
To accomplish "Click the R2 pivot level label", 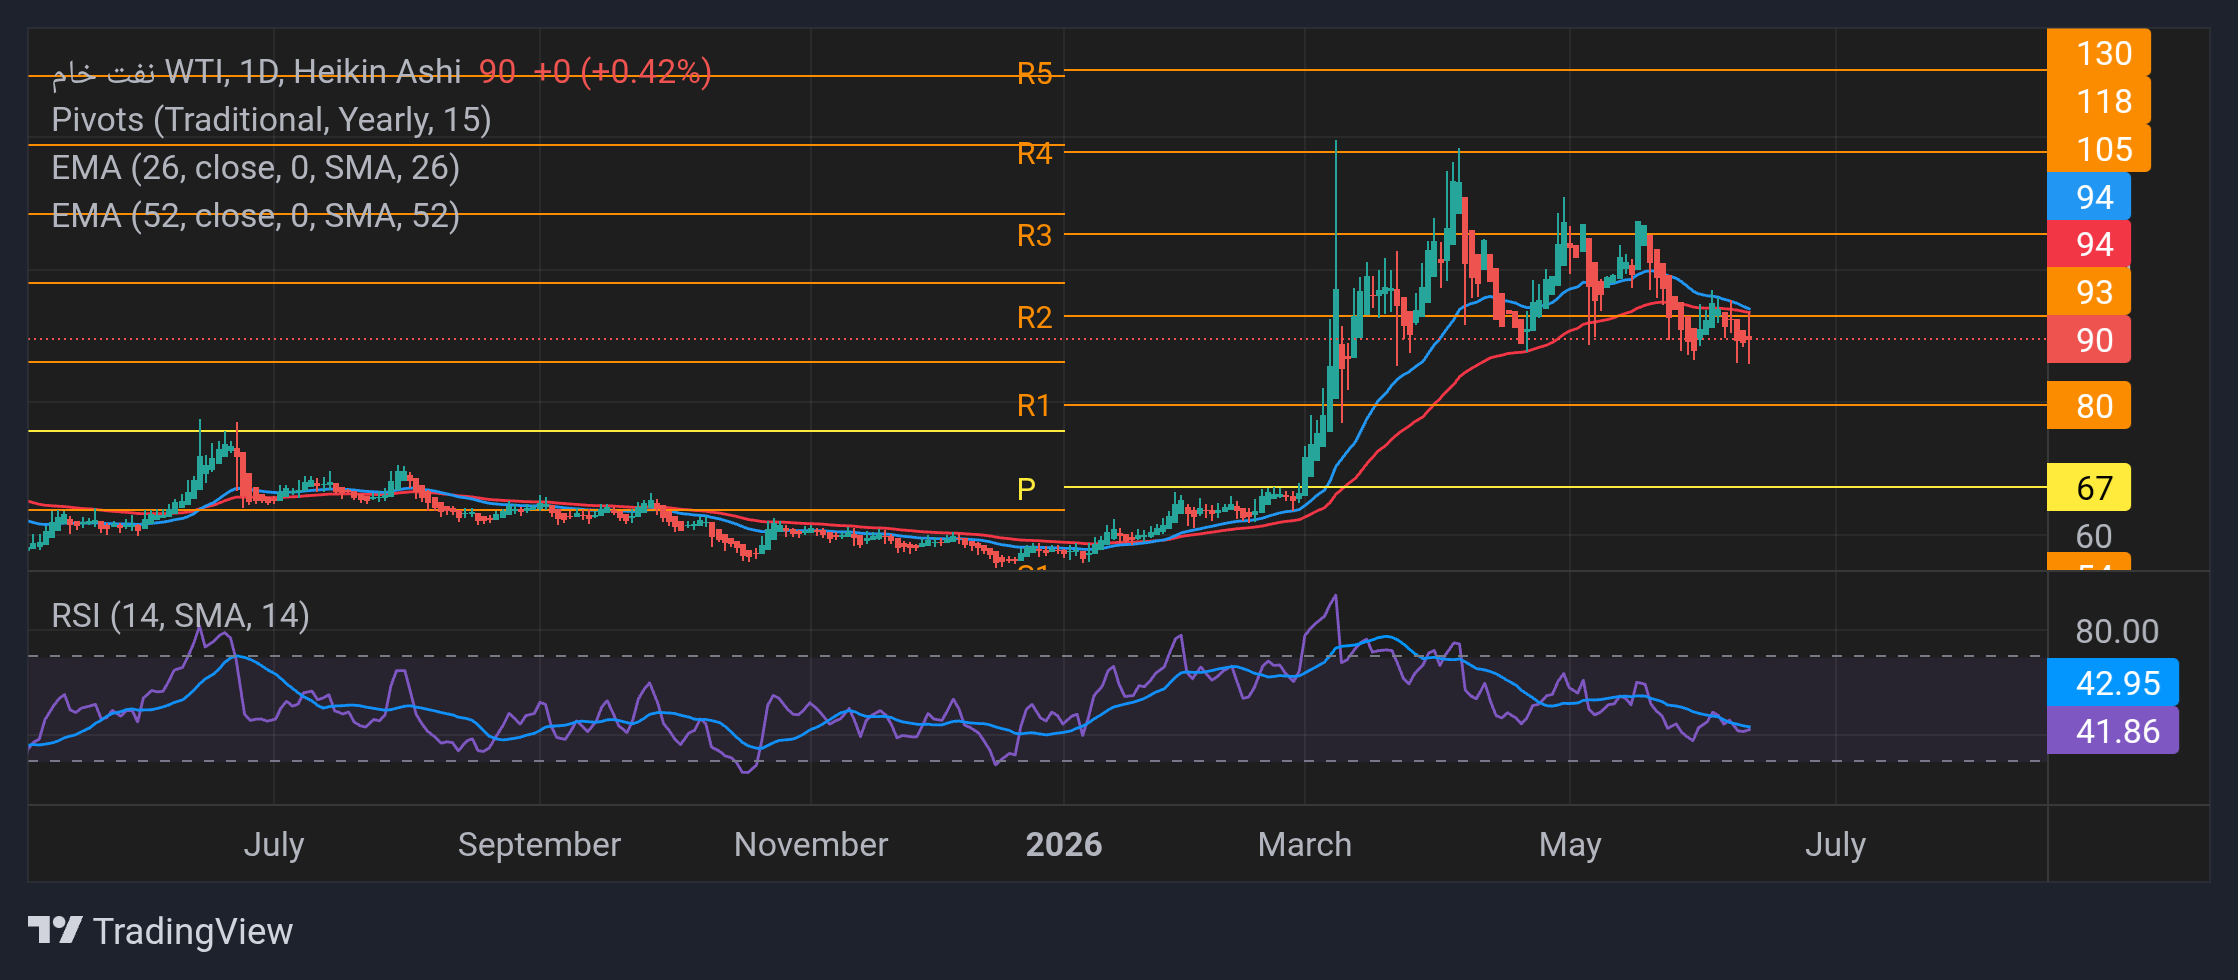I will (1034, 318).
